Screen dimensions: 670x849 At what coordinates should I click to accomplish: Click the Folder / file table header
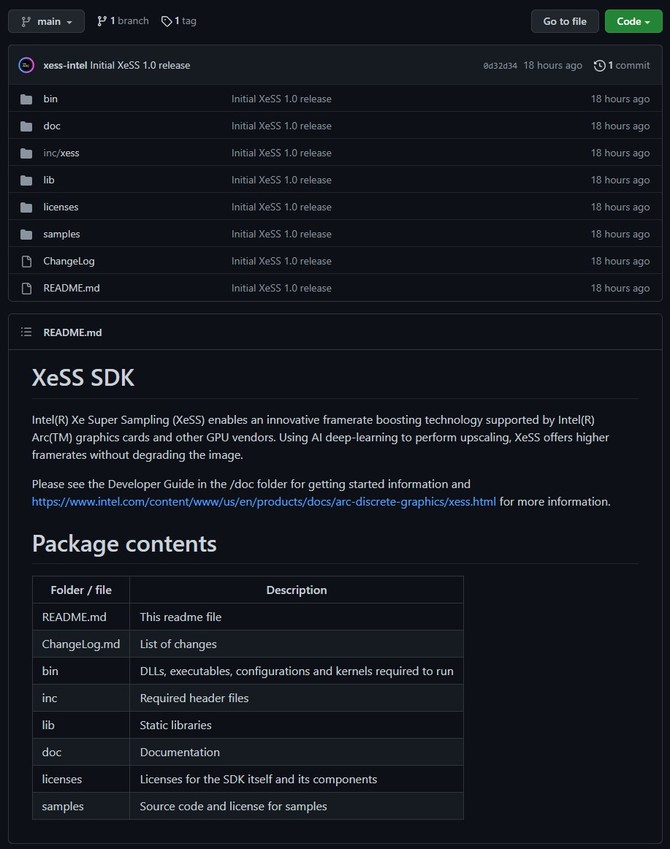(x=81, y=590)
